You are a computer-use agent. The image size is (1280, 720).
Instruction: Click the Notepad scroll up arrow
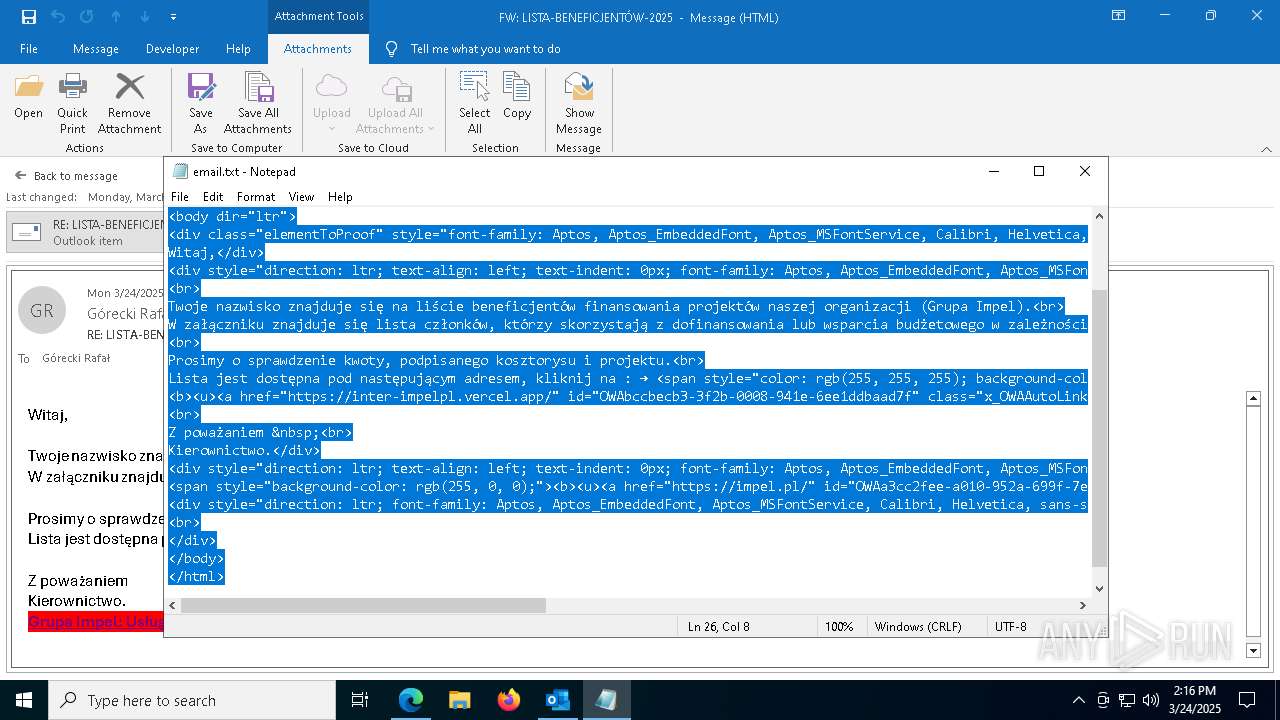tap(1099, 216)
